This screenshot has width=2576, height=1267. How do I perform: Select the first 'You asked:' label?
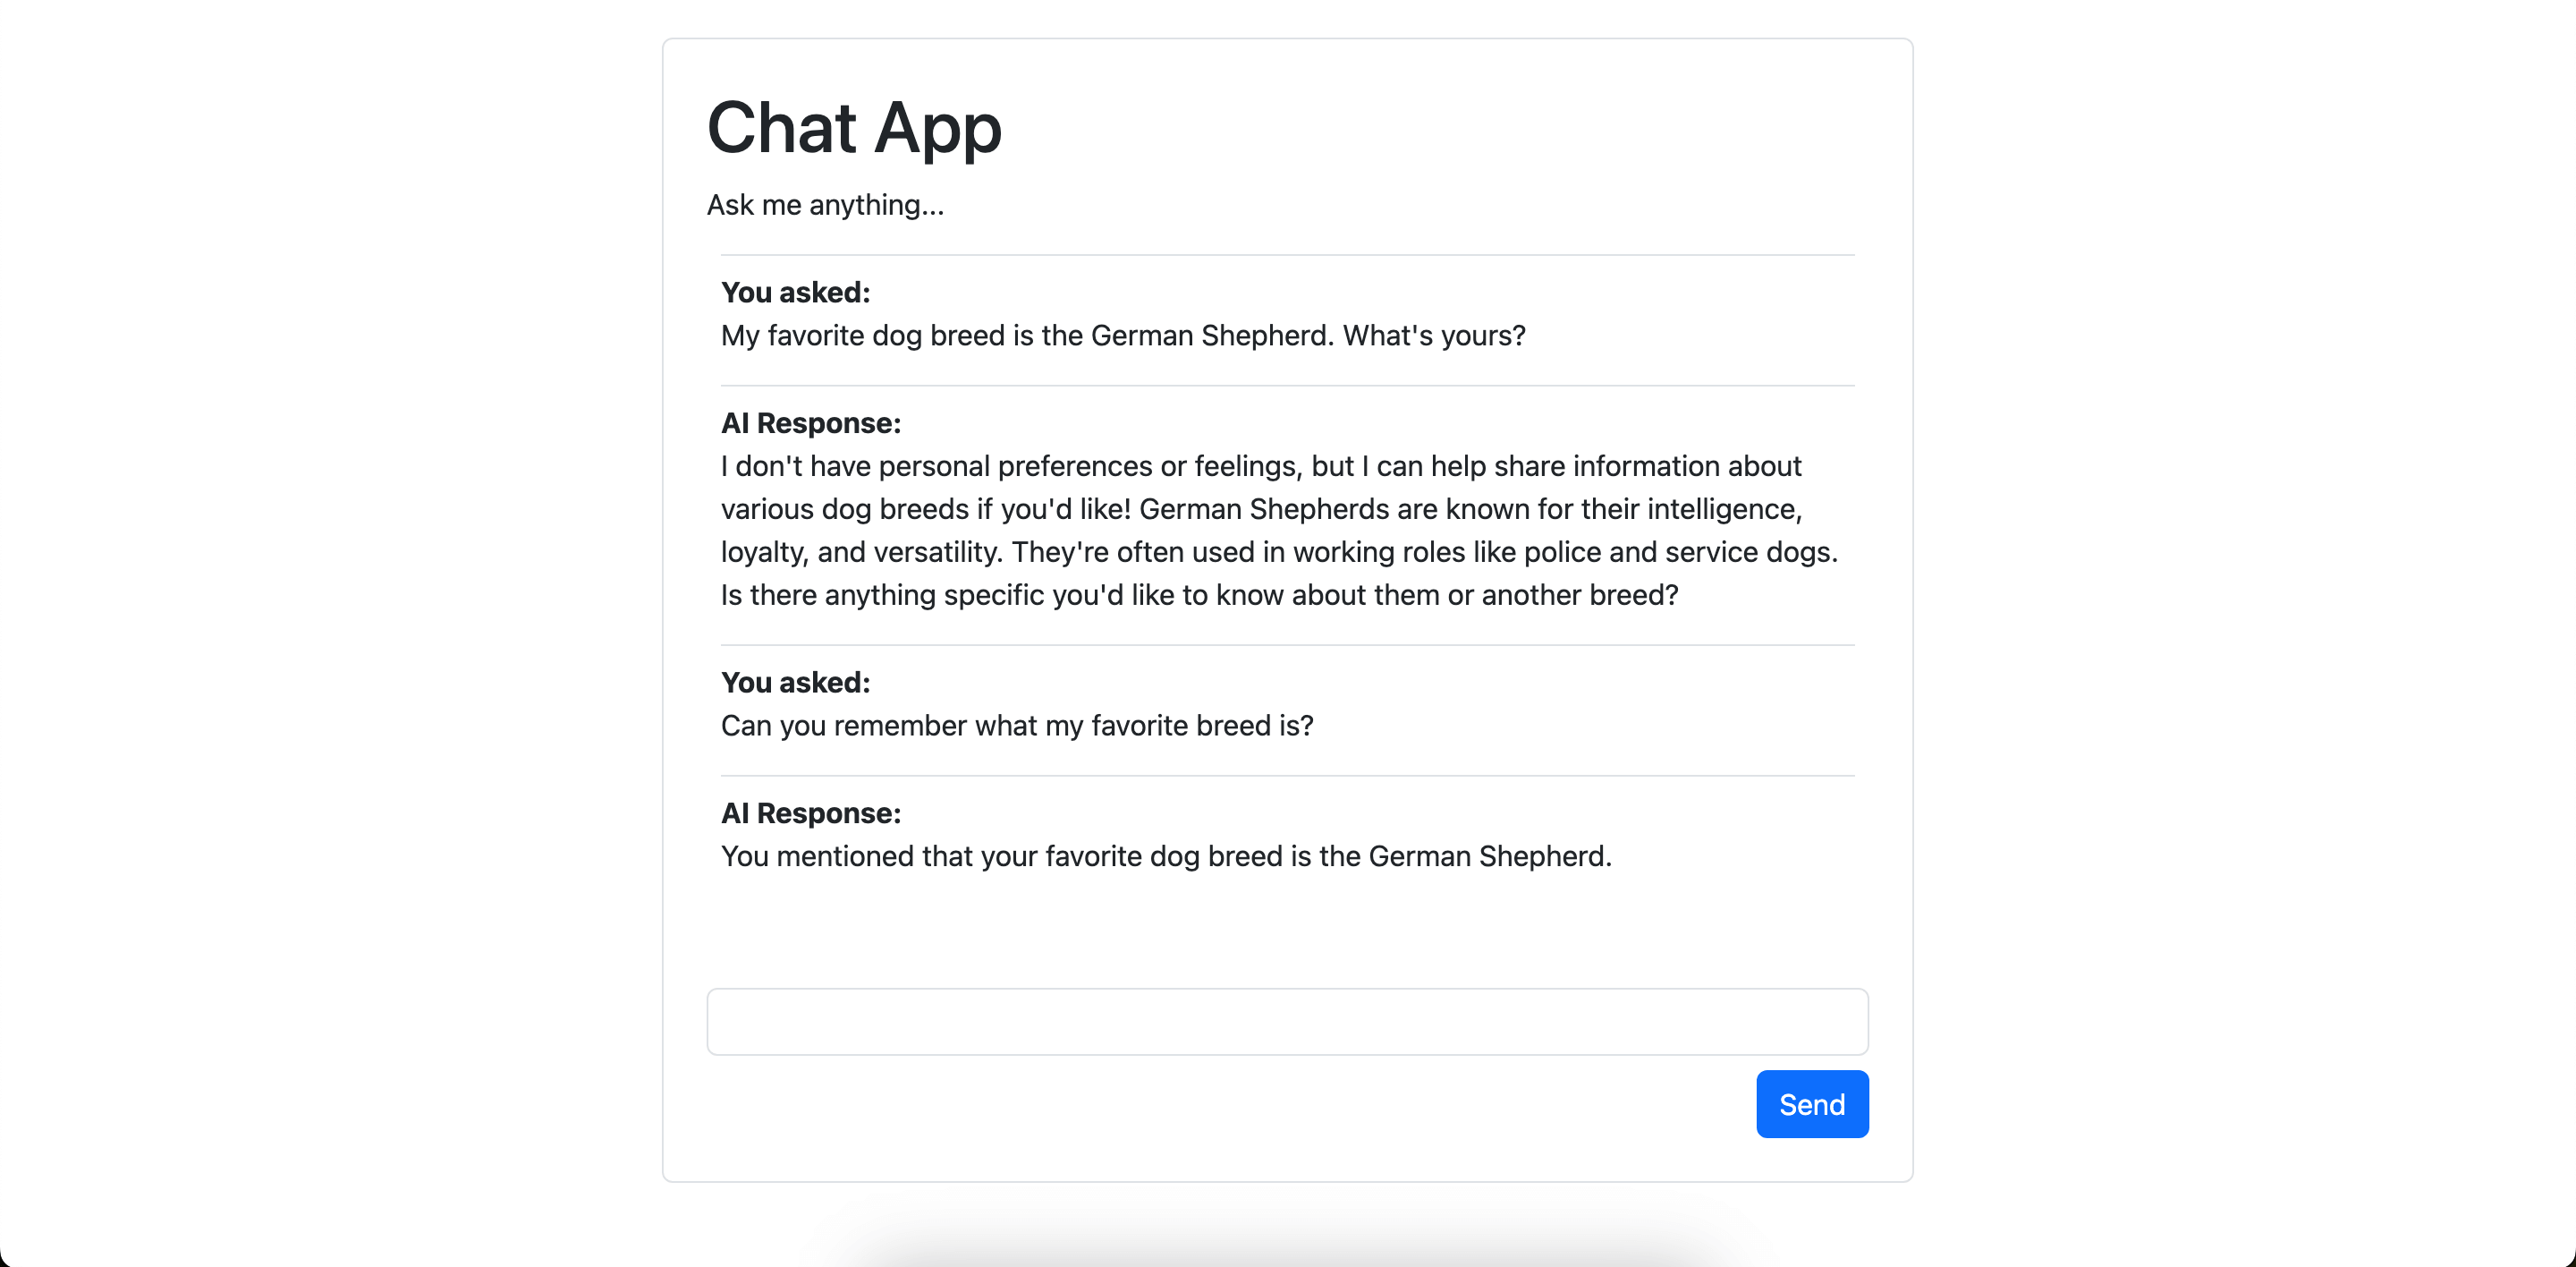795,292
